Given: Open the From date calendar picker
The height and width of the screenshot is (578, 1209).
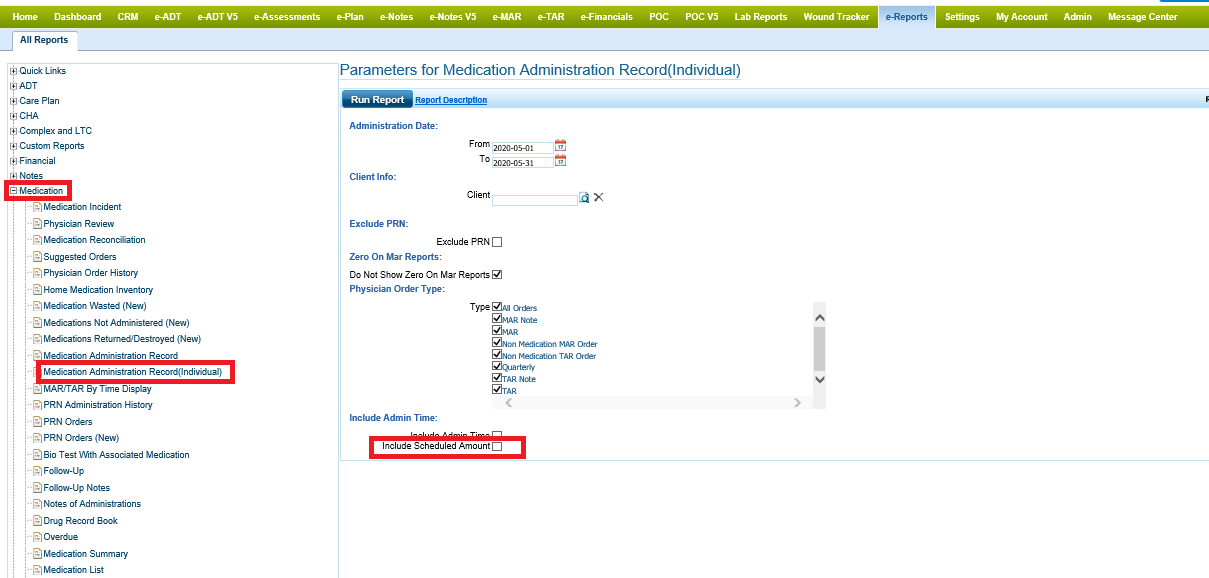Looking at the screenshot, I should pyautogui.click(x=560, y=146).
